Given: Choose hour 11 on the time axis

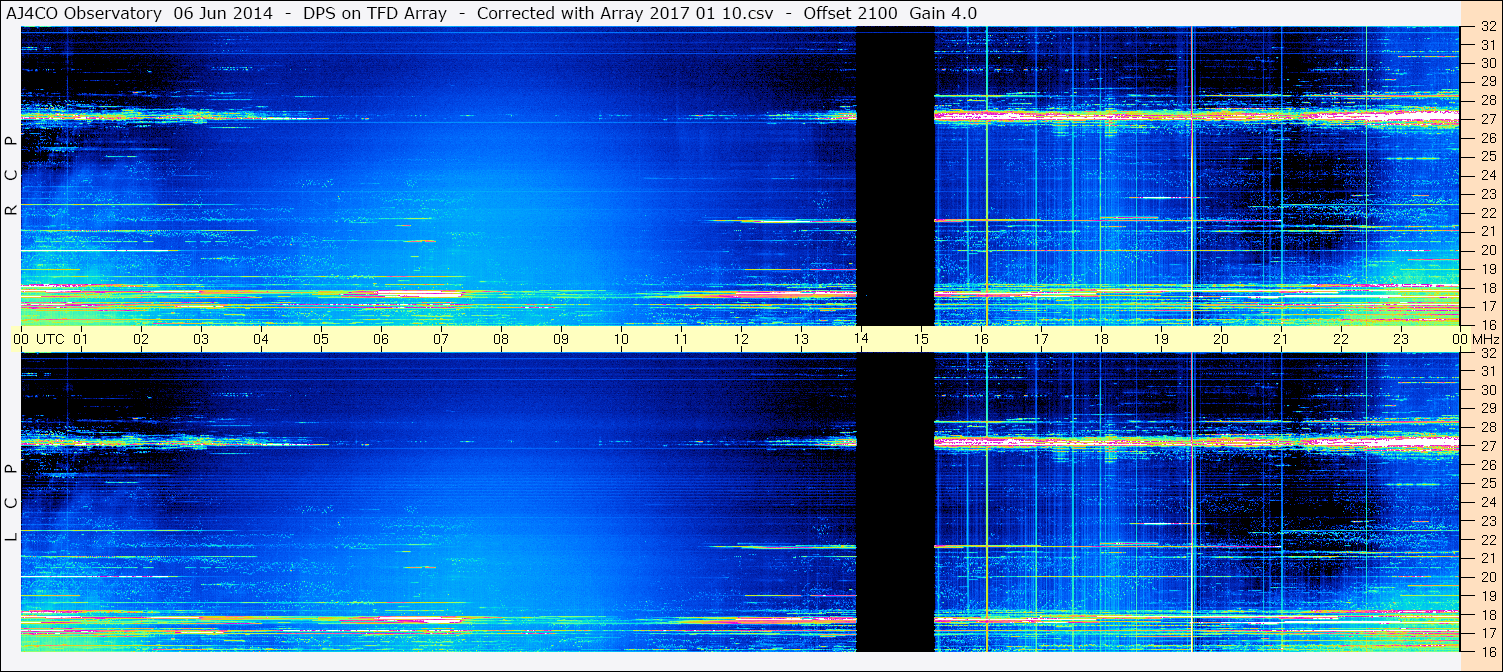Looking at the screenshot, I should (681, 339).
